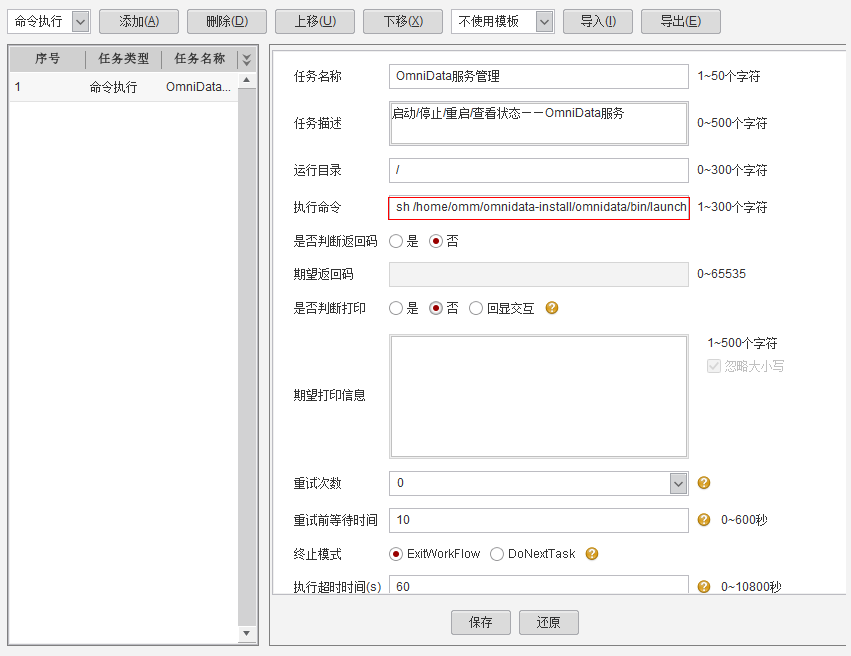
Task: Click the 还原 button
Action: coord(549,622)
